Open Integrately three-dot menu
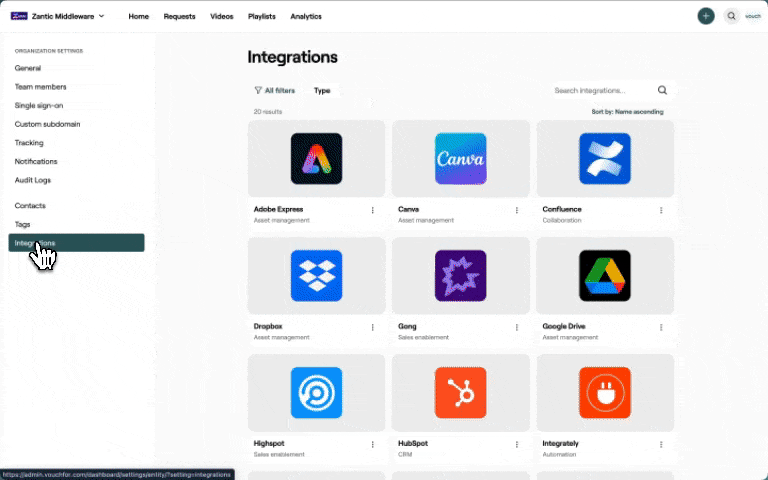This screenshot has width=768, height=480. [661, 444]
